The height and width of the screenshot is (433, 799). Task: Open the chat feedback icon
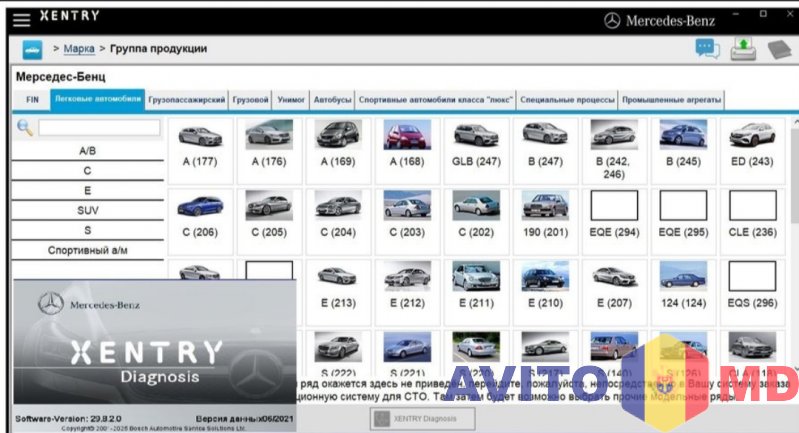click(708, 49)
